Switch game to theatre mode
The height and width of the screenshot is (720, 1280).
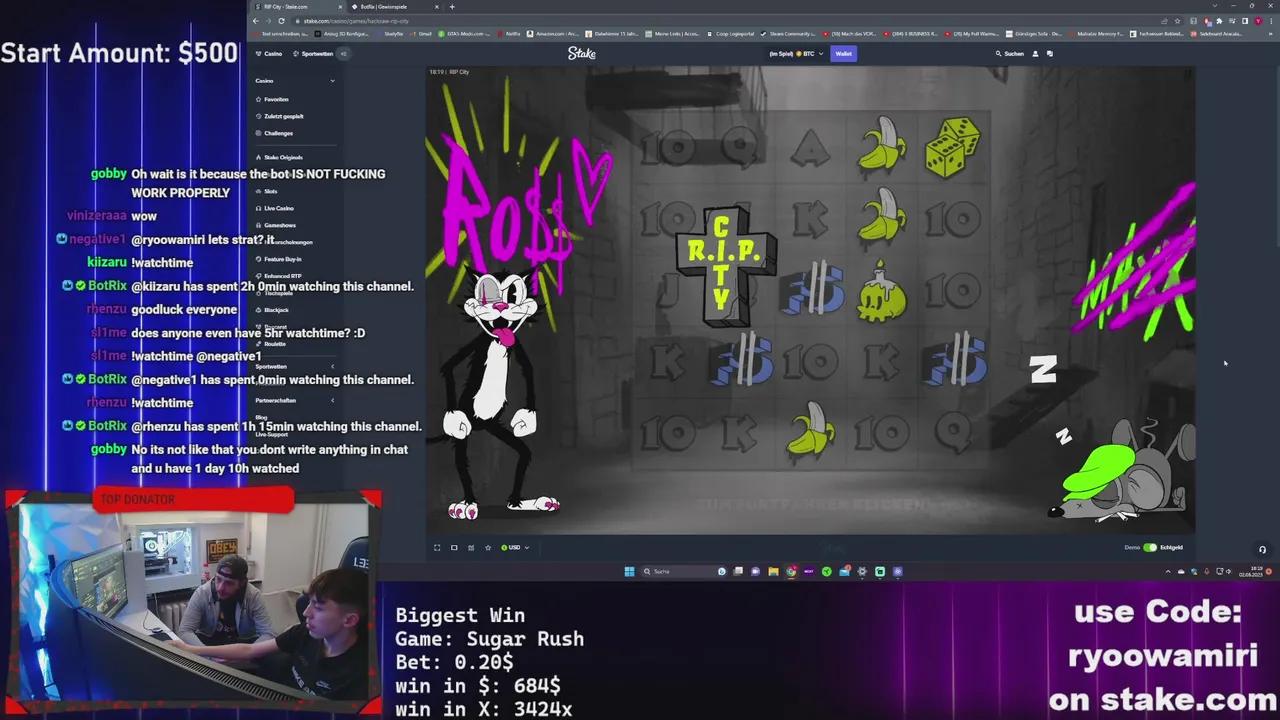point(454,547)
